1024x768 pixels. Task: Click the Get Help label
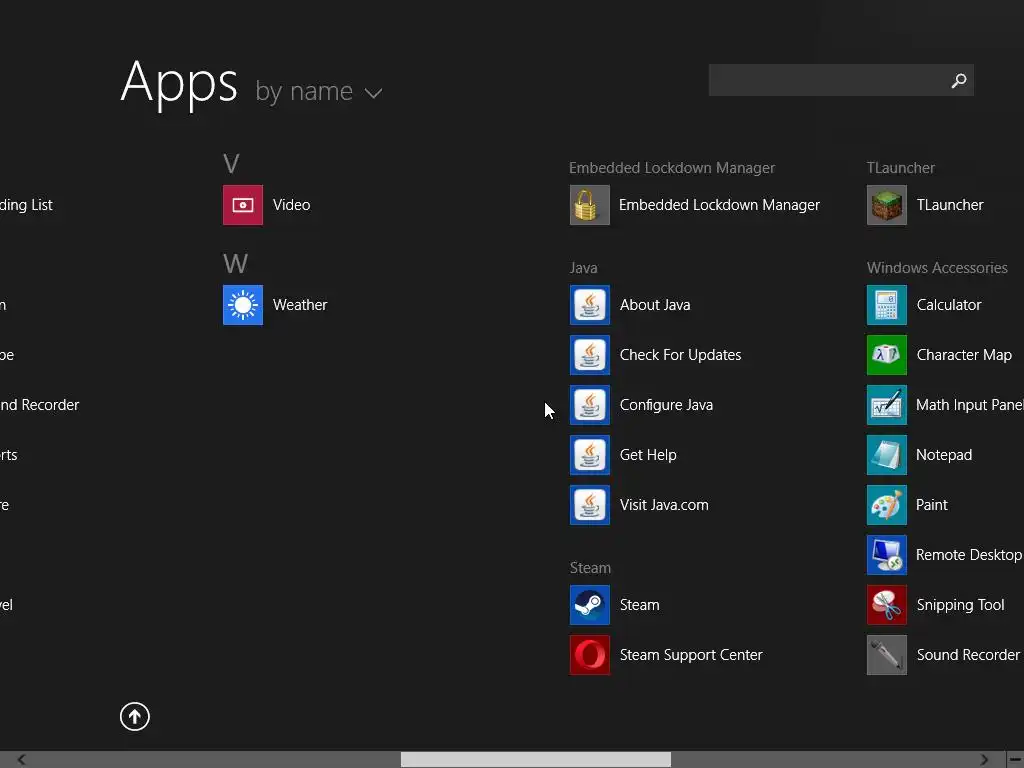pos(648,455)
